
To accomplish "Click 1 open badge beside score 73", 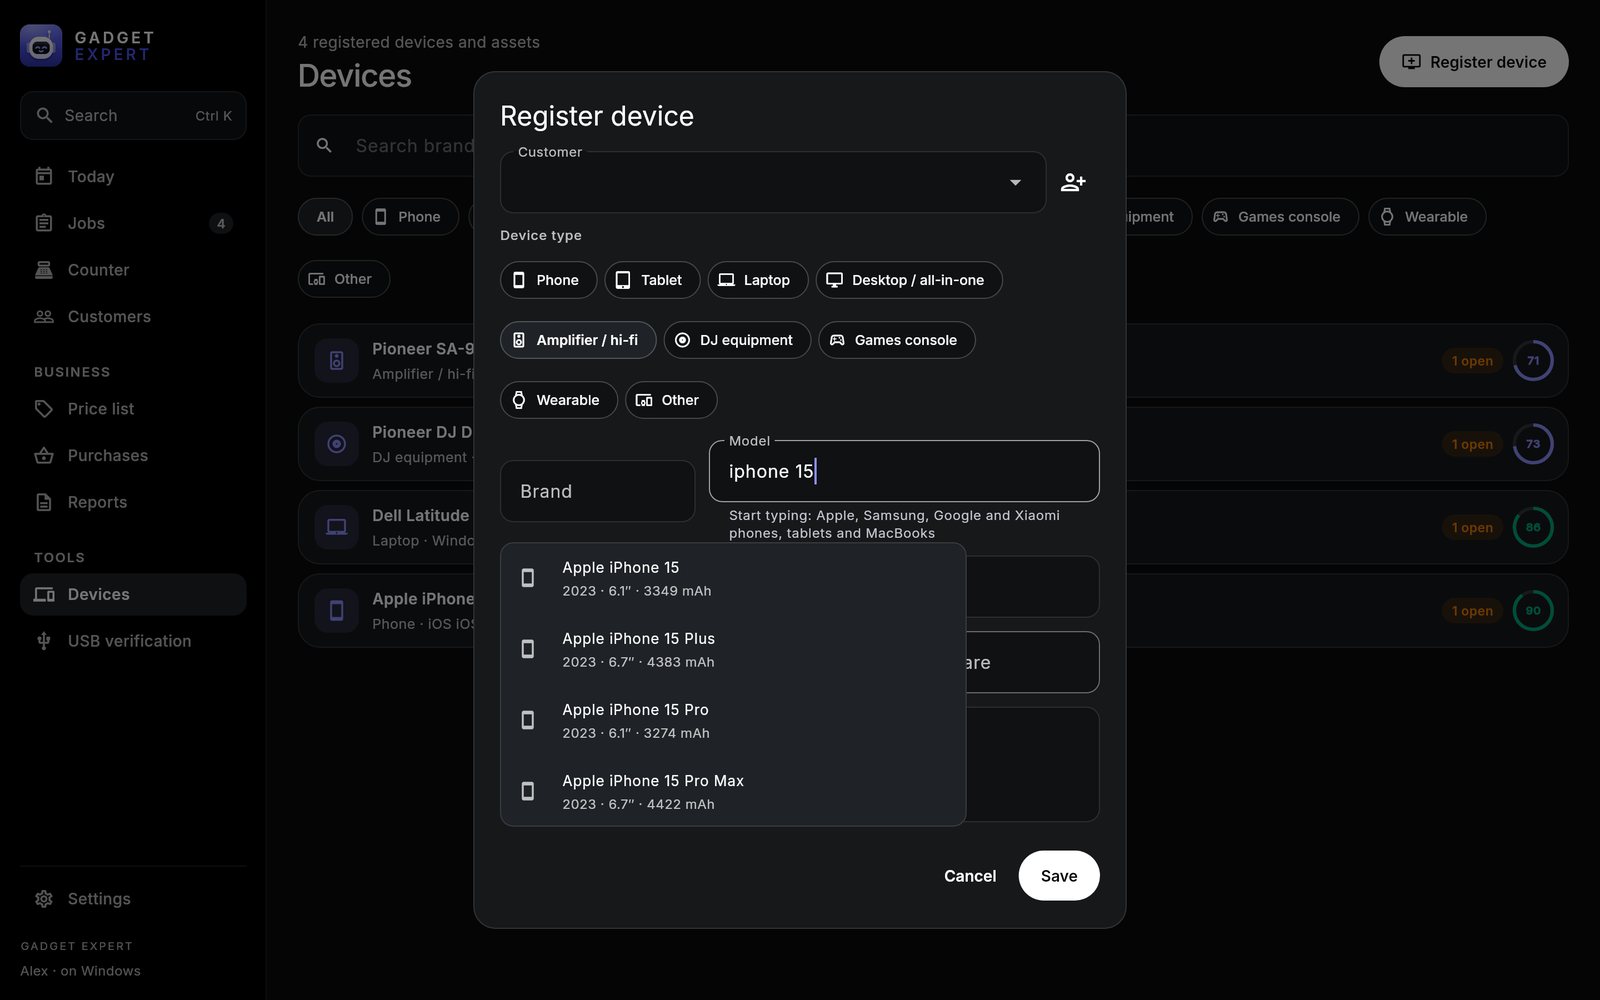I will pos(1472,444).
